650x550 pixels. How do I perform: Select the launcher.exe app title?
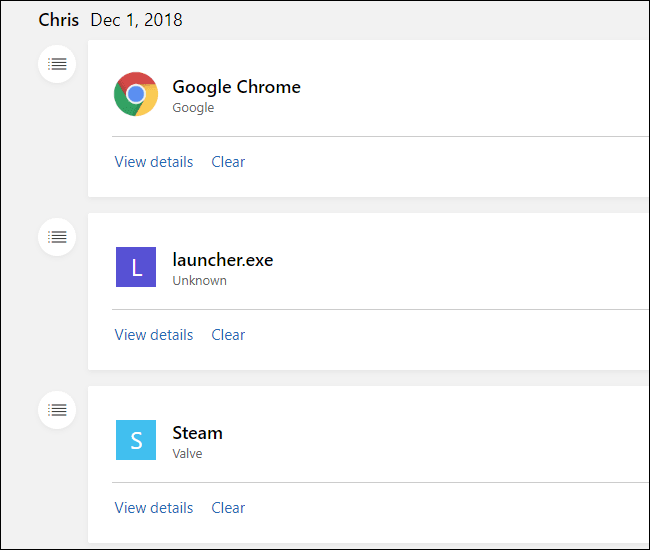tap(222, 260)
